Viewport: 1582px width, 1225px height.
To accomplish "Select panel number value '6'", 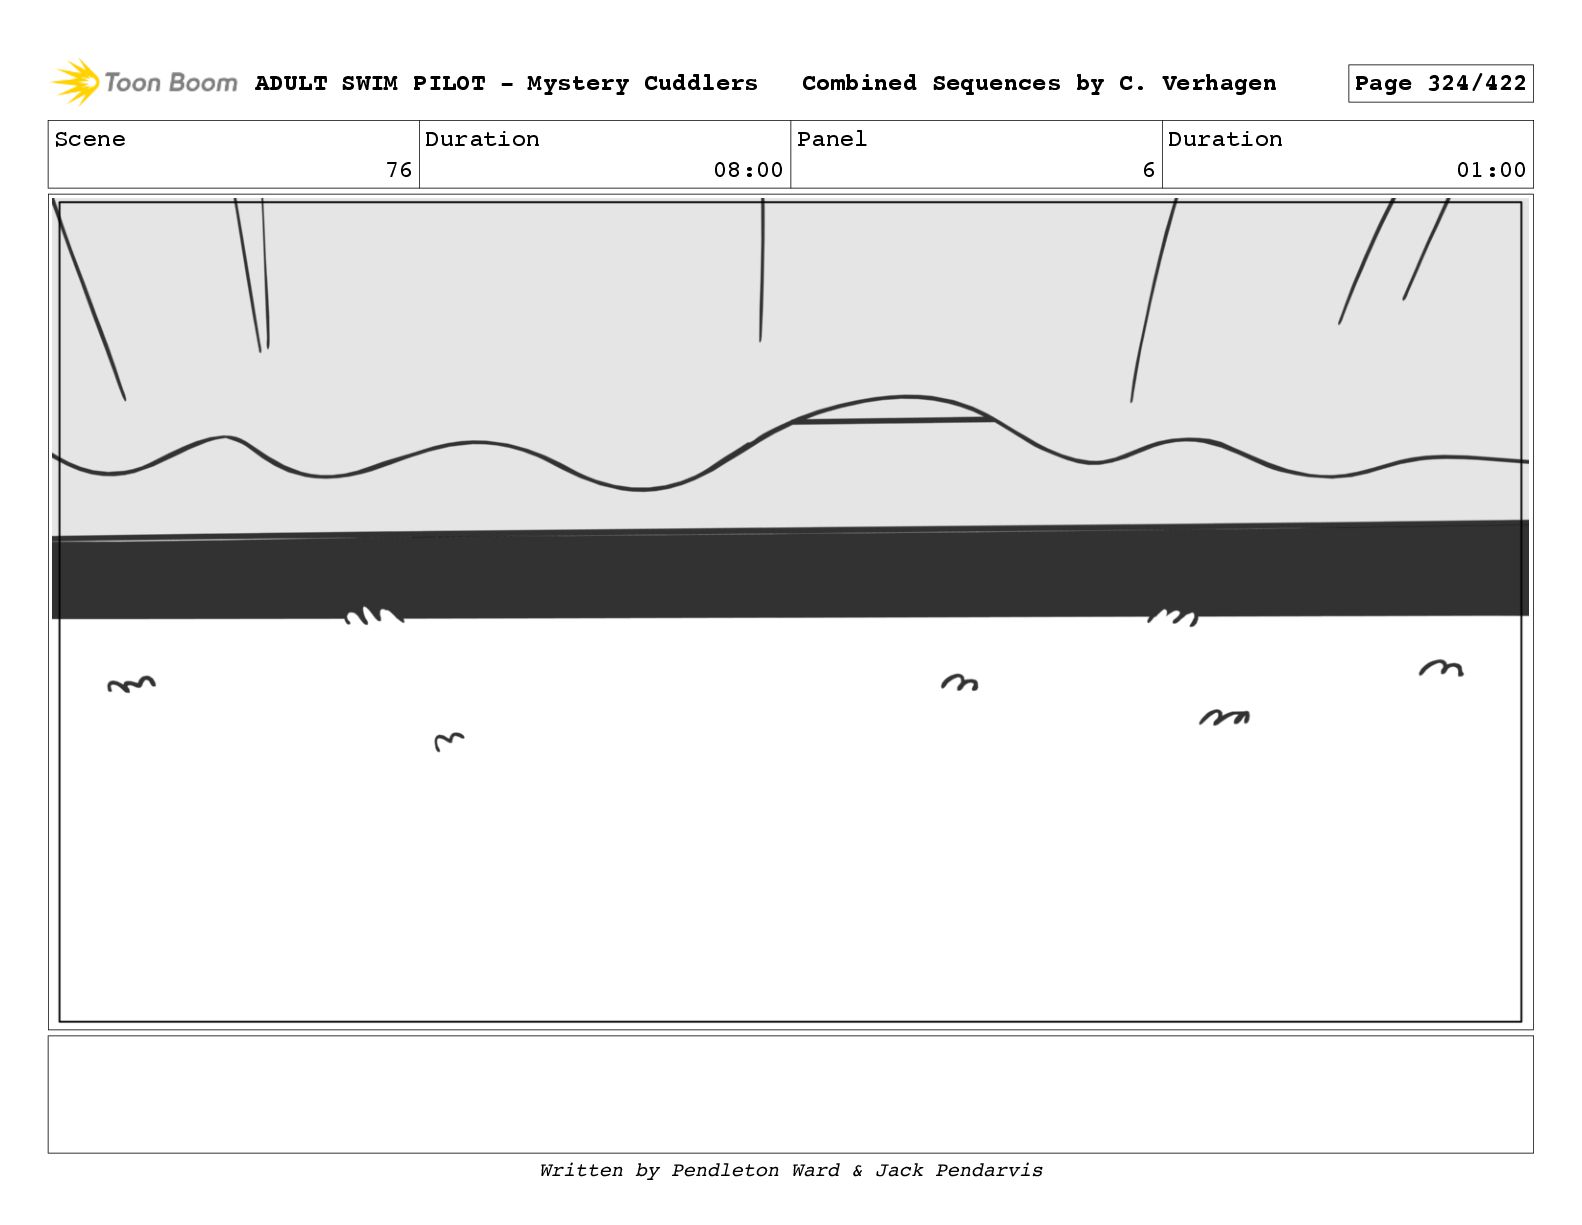I will tap(1149, 170).
